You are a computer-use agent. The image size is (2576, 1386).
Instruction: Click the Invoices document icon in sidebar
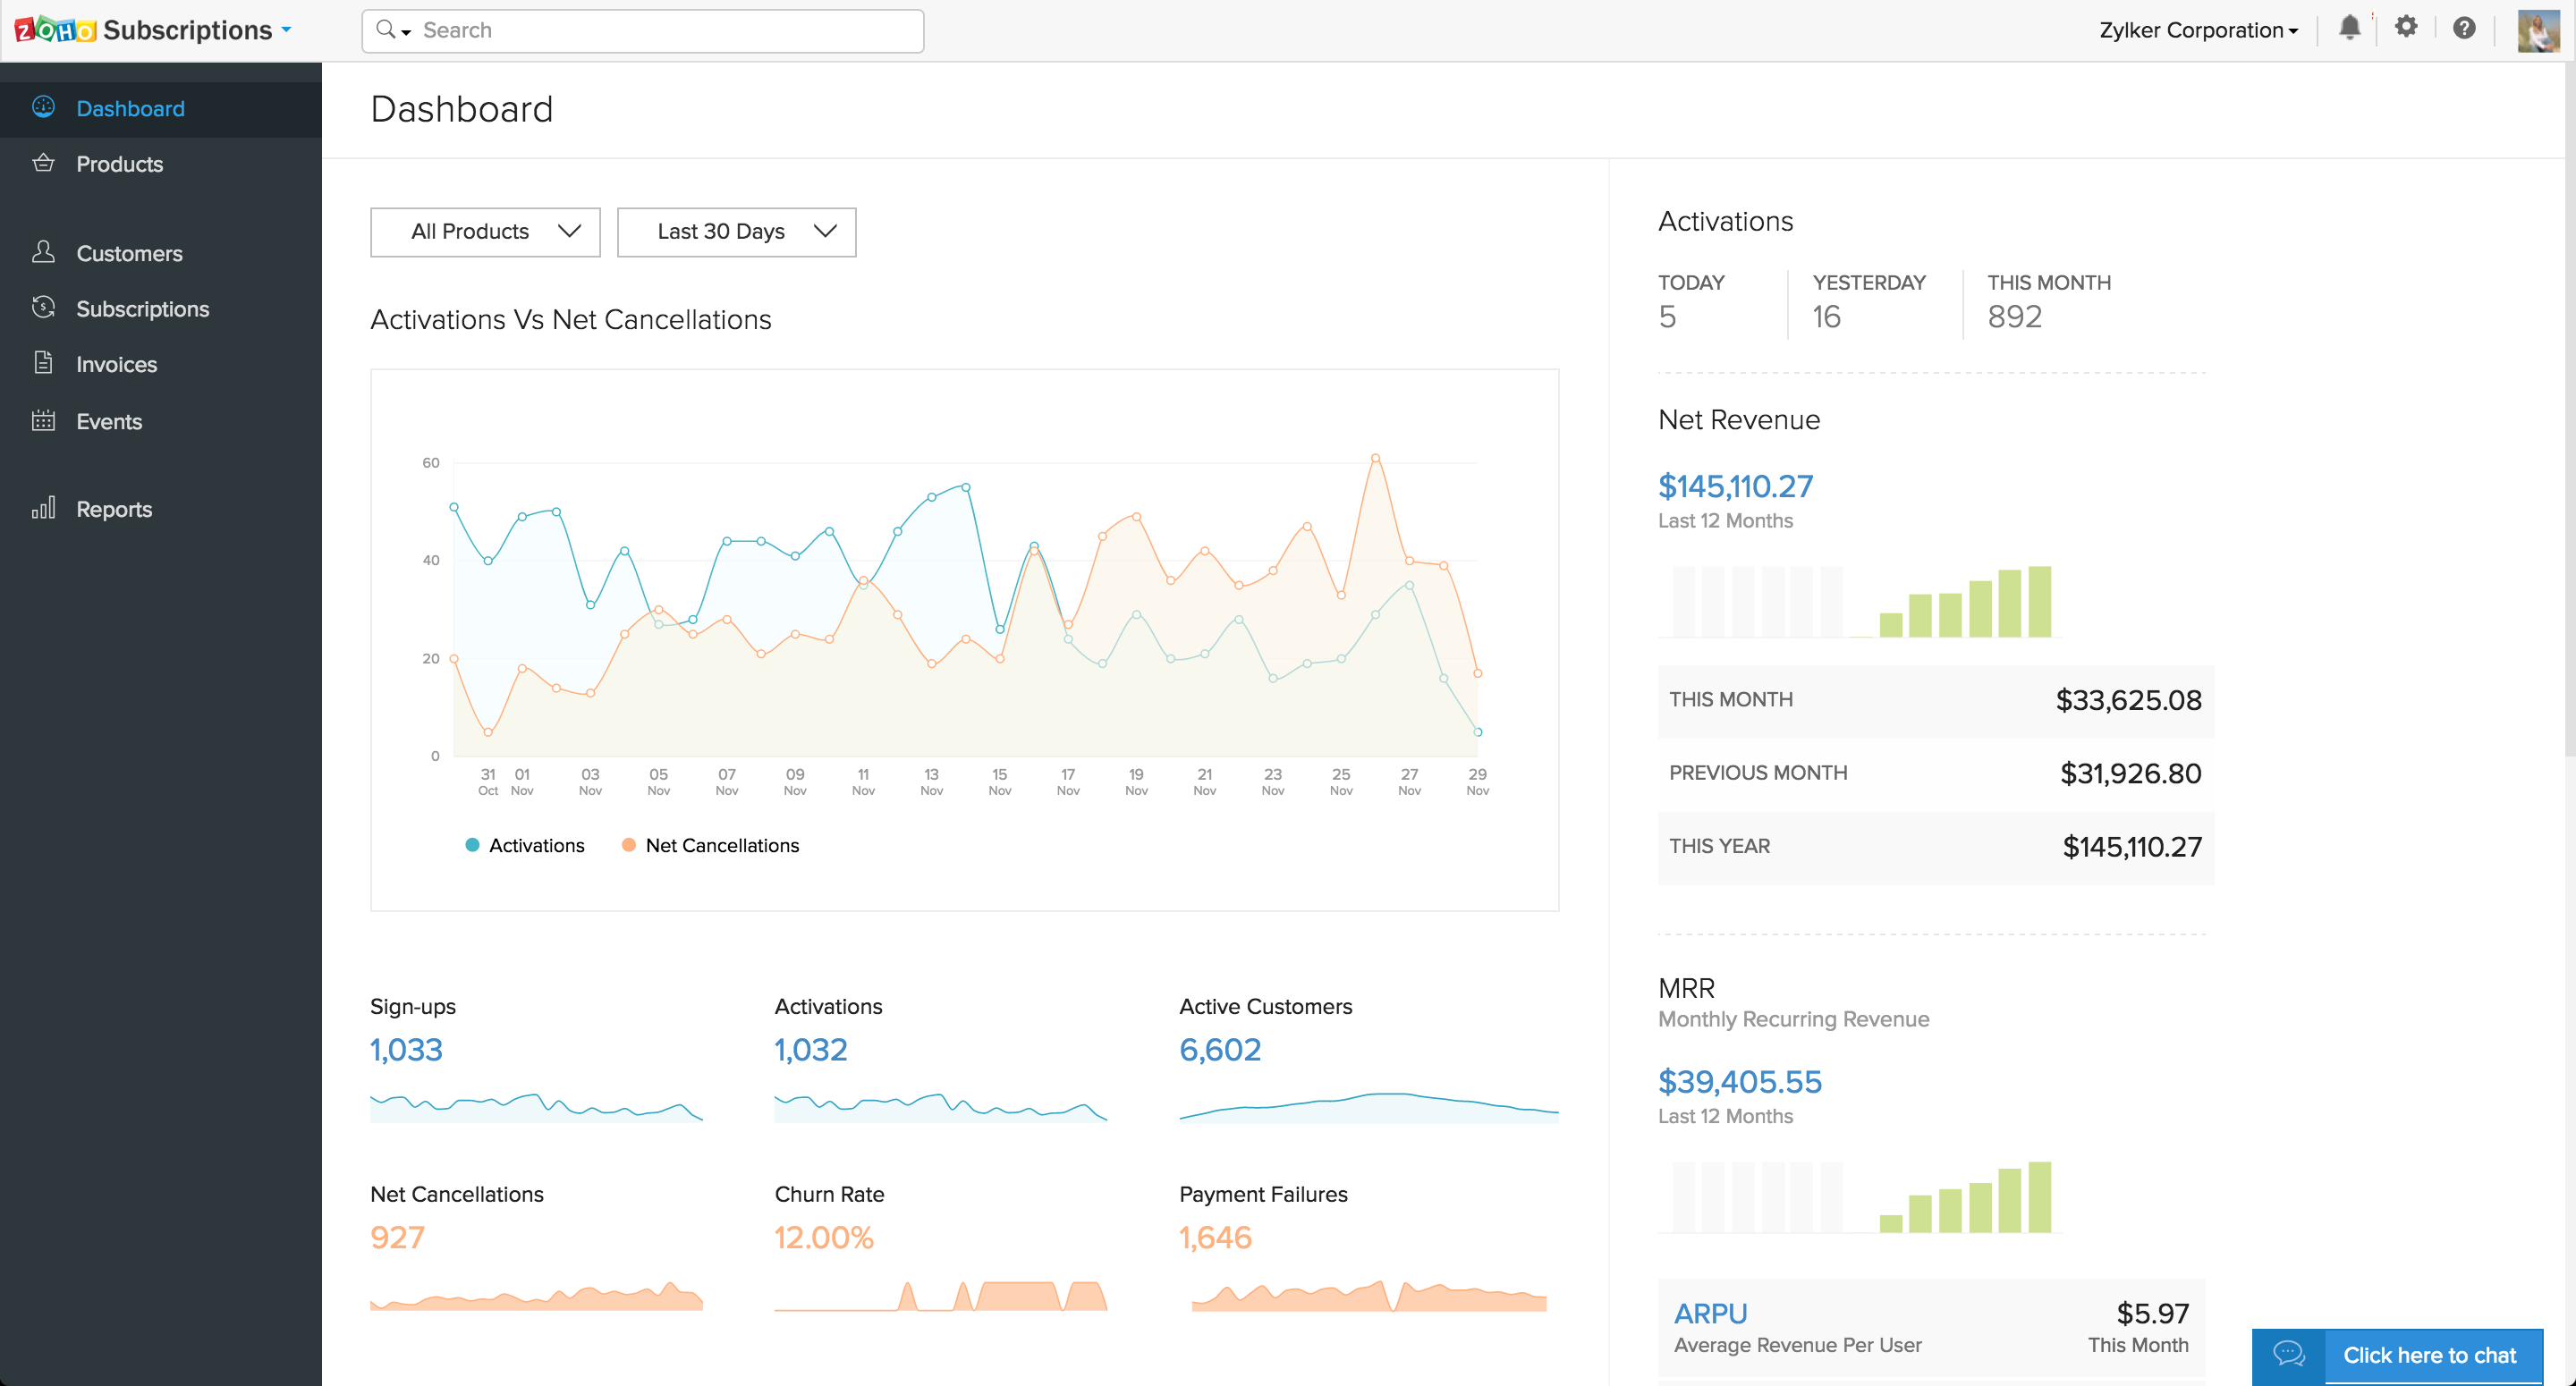pyautogui.click(x=43, y=363)
